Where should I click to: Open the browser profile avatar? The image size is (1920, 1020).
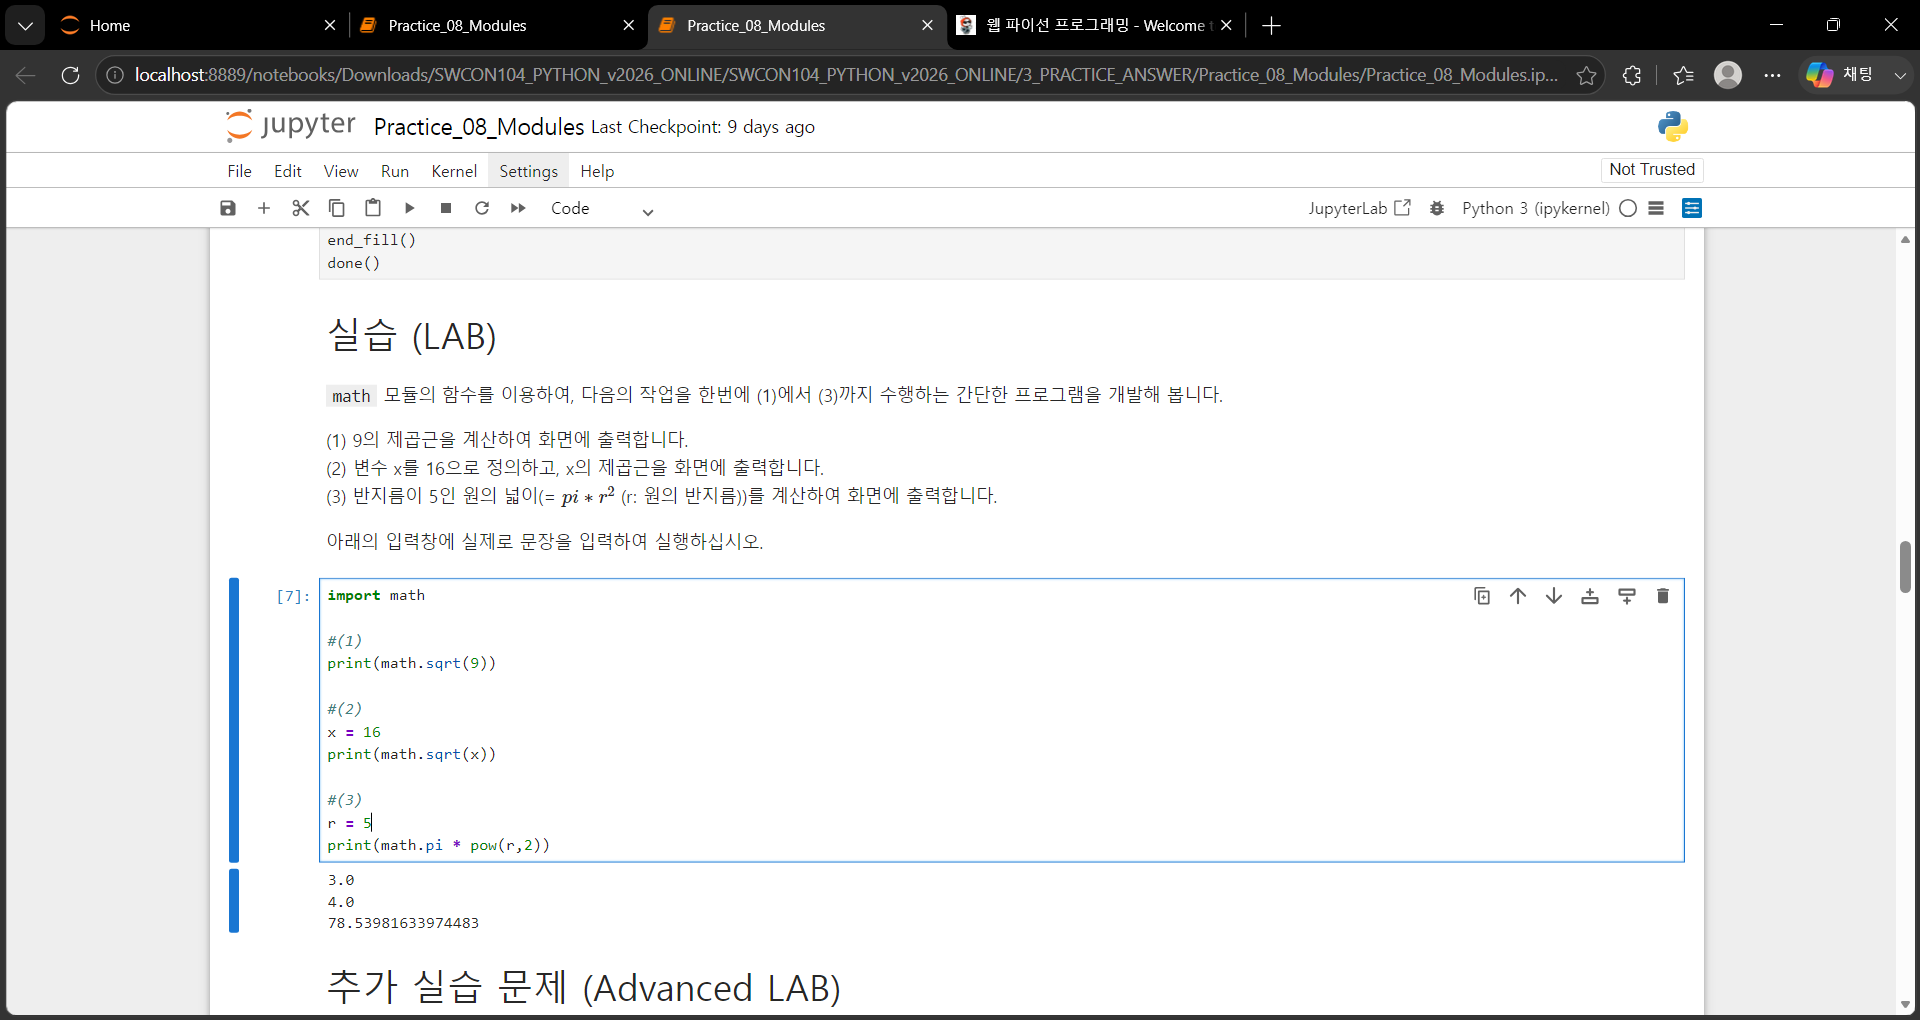[1728, 75]
